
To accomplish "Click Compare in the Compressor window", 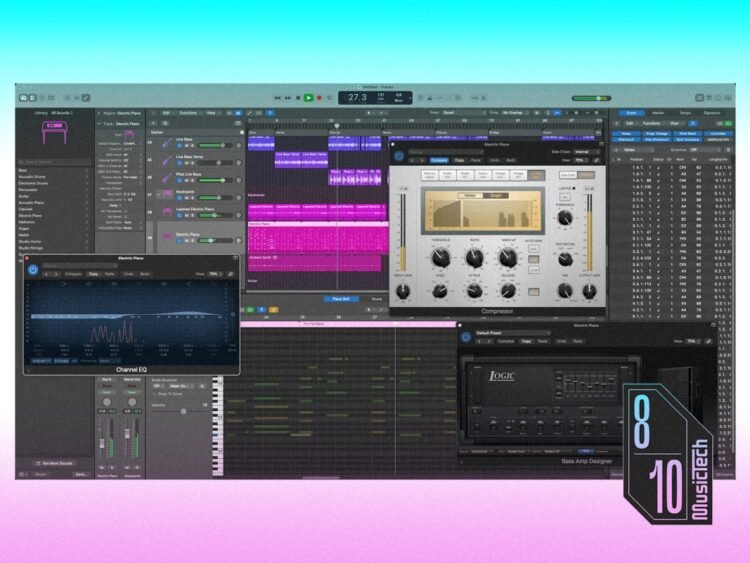I will click(439, 160).
